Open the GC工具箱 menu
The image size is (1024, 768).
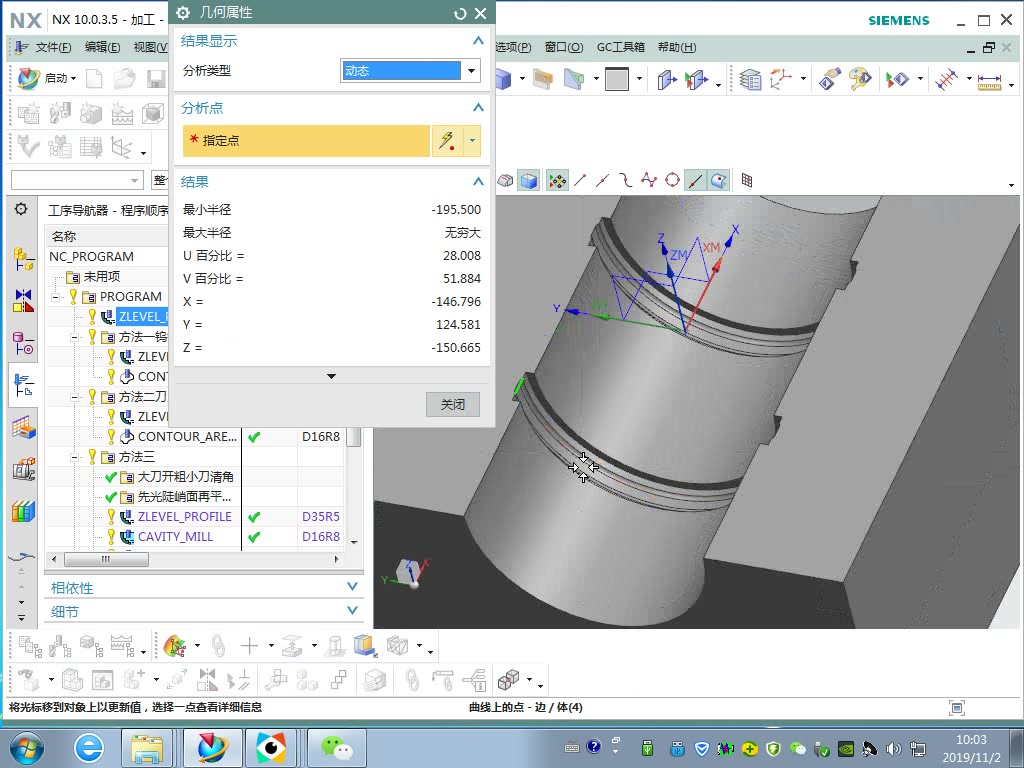620,47
